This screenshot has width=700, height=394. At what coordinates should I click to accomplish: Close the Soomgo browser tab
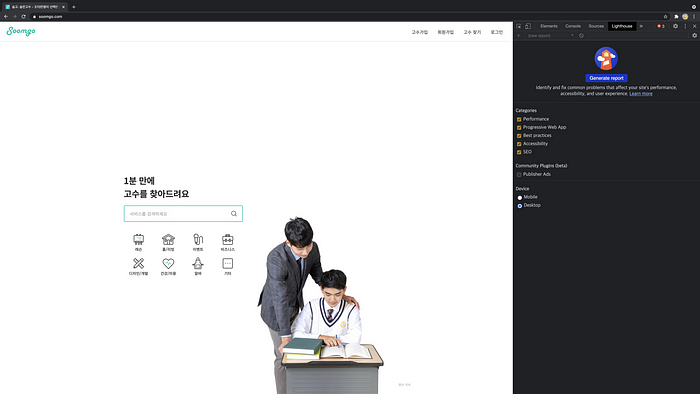coord(63,7)
